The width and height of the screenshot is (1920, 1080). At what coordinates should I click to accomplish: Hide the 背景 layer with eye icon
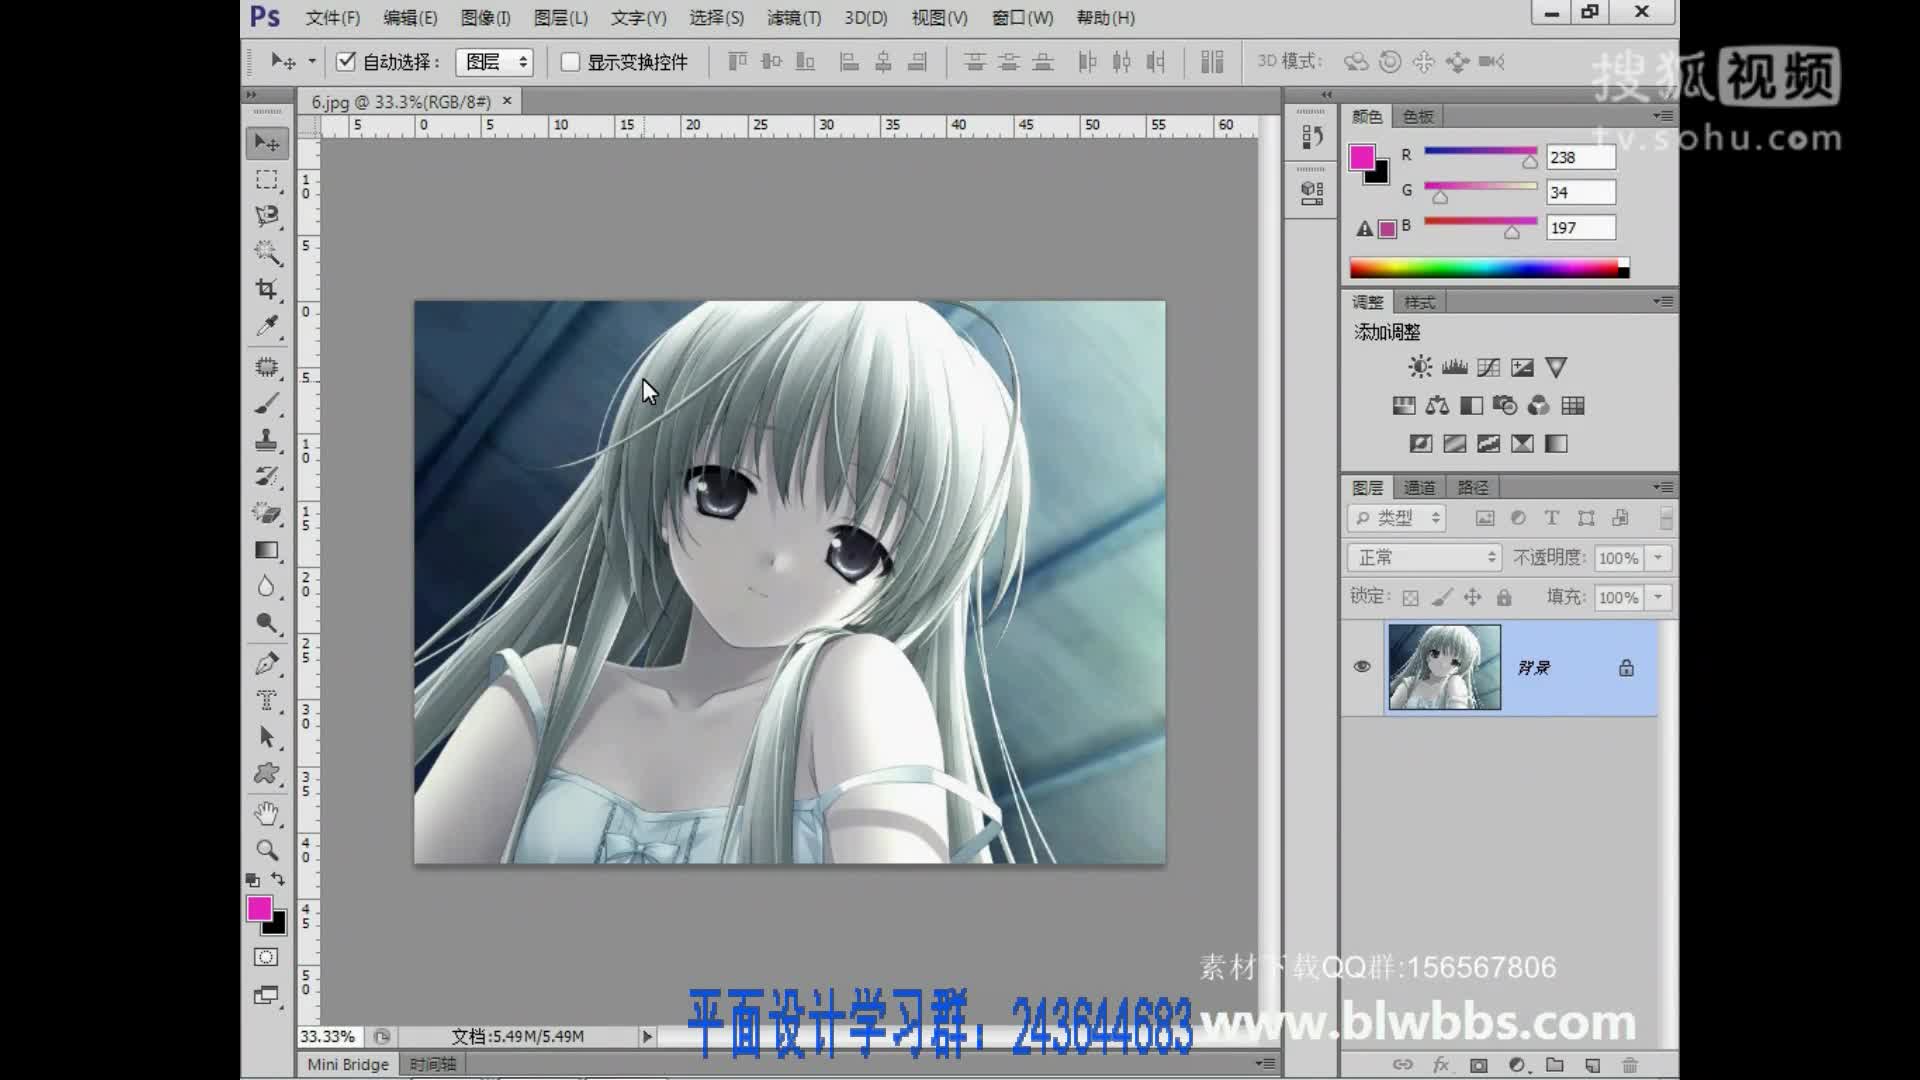coord(1362,667)
